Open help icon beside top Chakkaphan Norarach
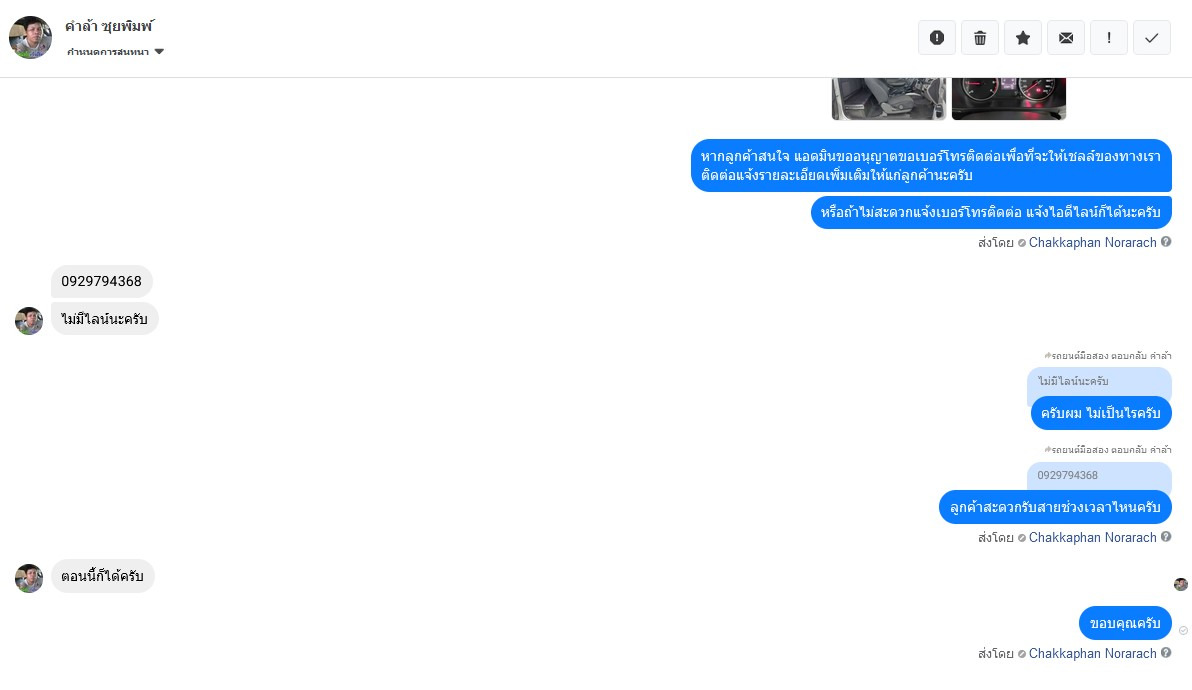 (1165, 242)
